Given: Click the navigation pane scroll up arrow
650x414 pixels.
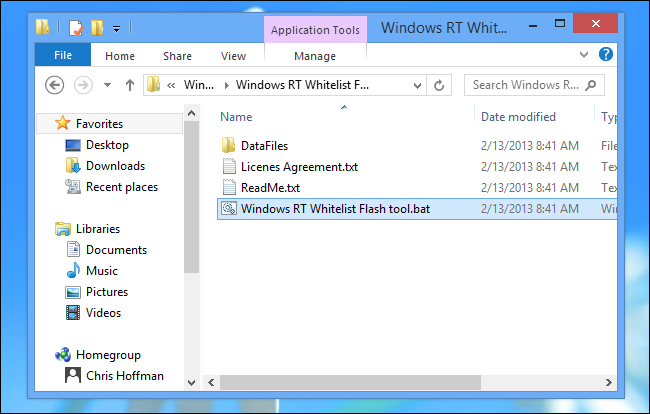Looking at the screenshot, I should 192,113.
